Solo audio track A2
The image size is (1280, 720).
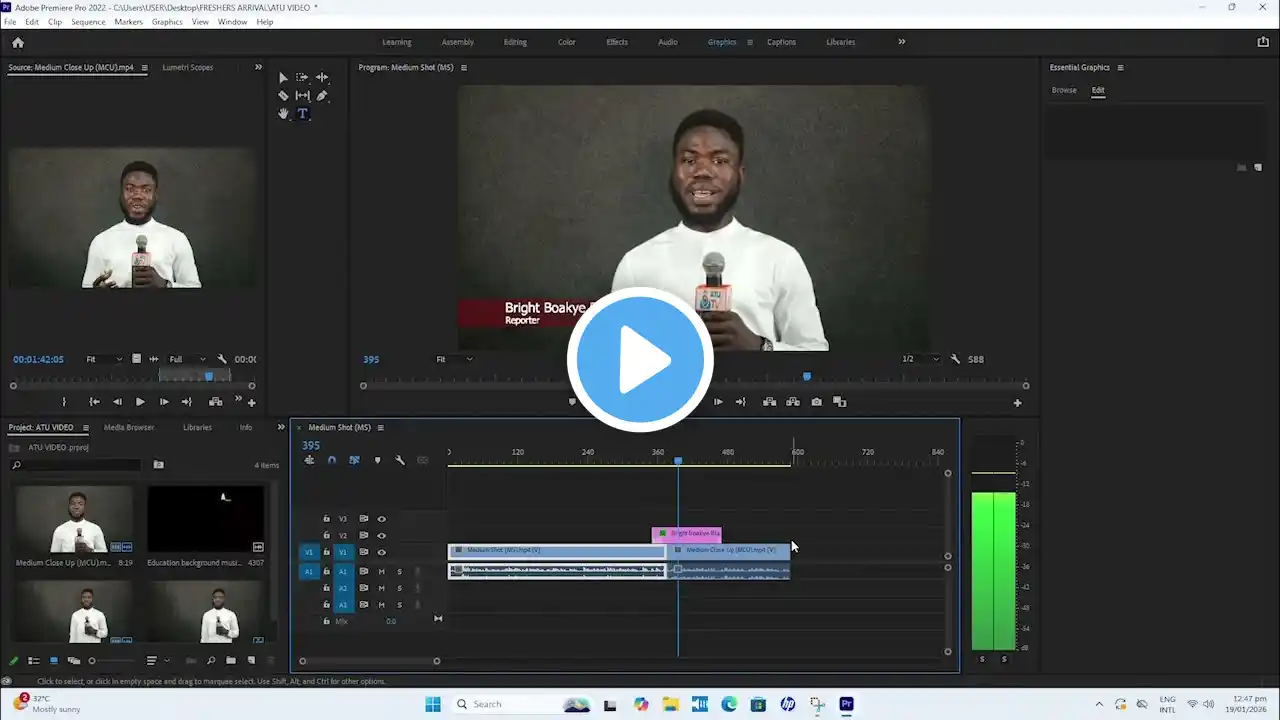[x=399, y=588]
